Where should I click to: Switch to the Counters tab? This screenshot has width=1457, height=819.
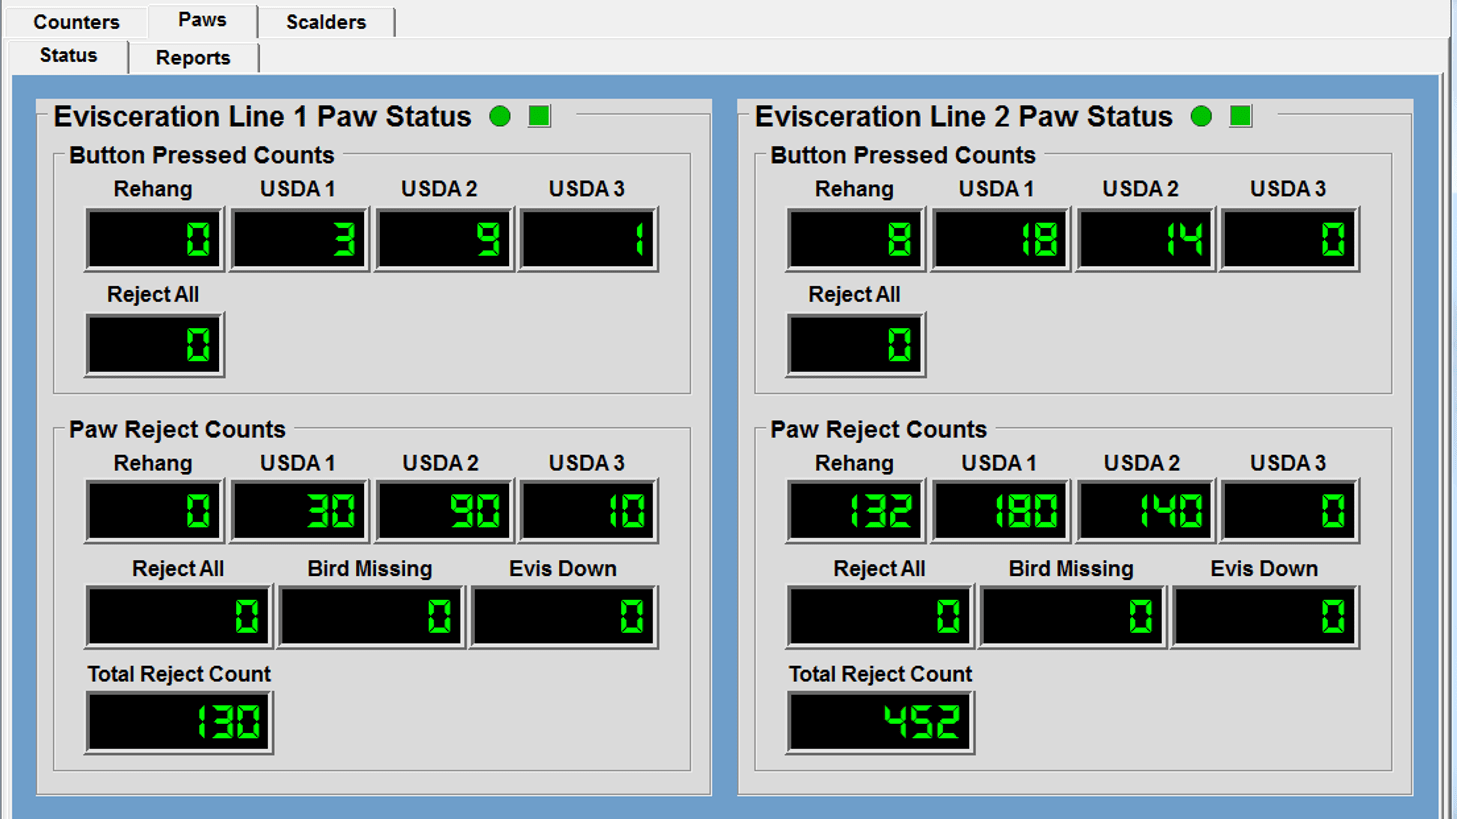(x=75, y=21)
